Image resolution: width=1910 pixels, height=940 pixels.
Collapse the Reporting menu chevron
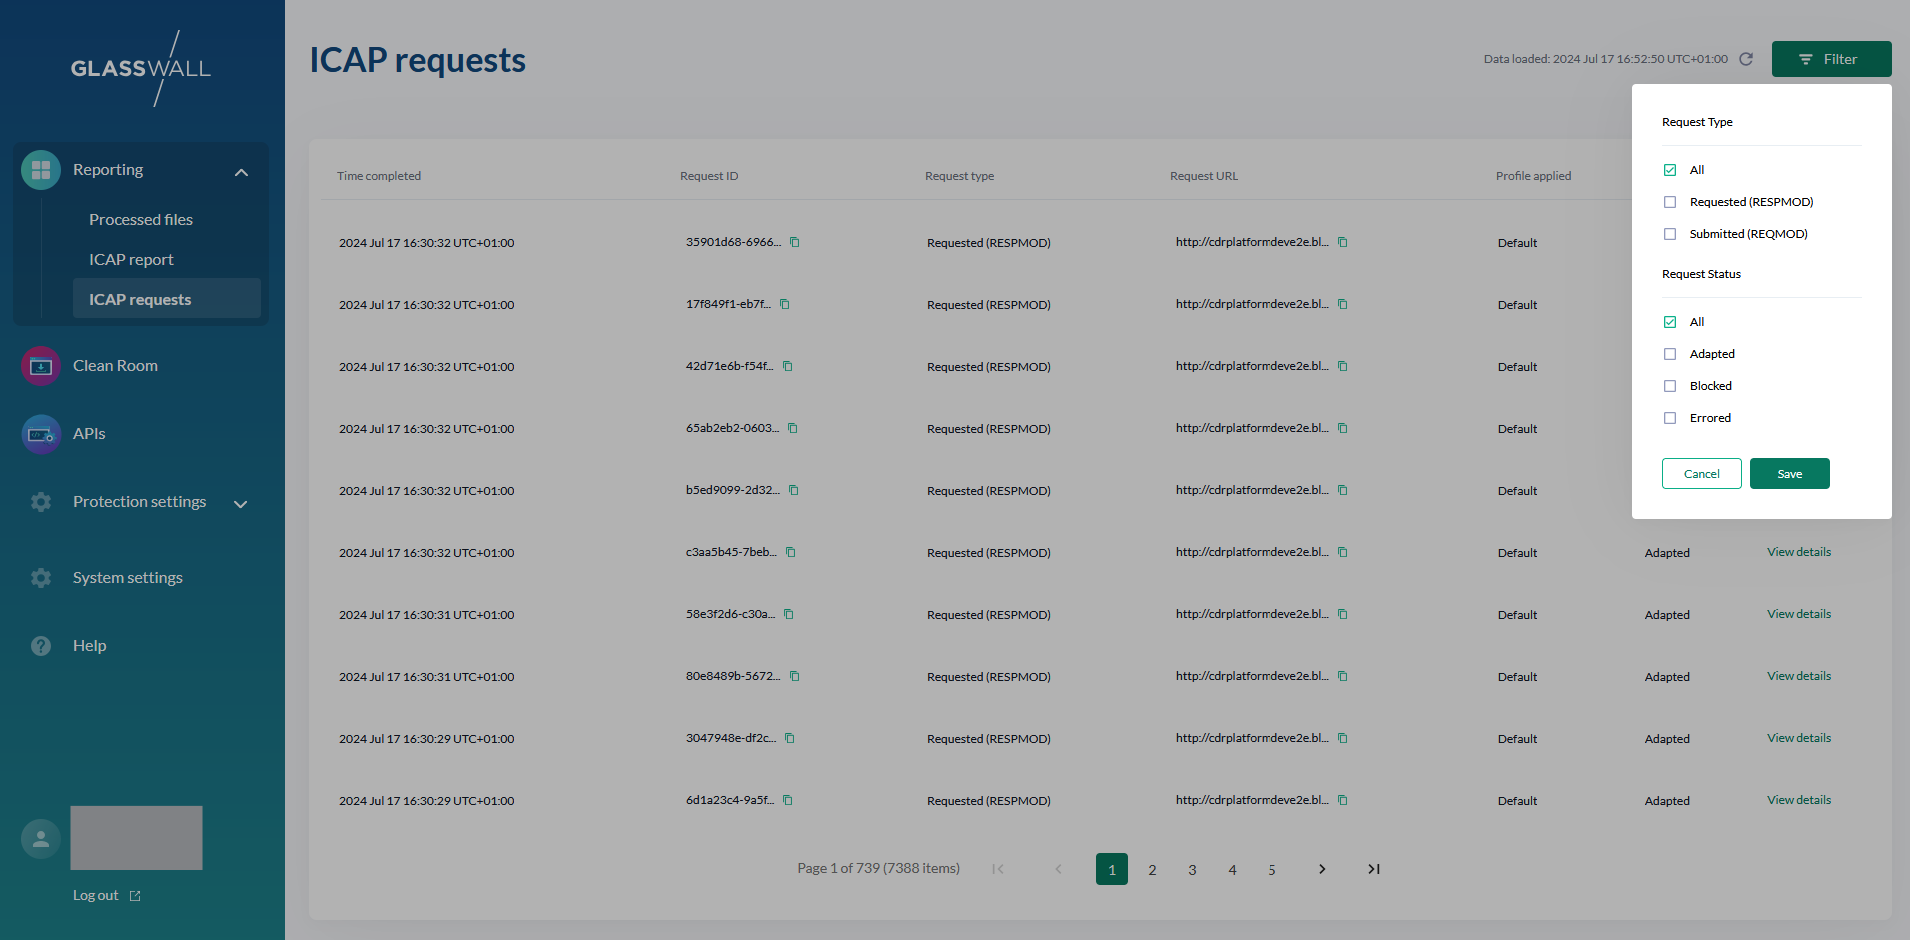coord(241,172)
